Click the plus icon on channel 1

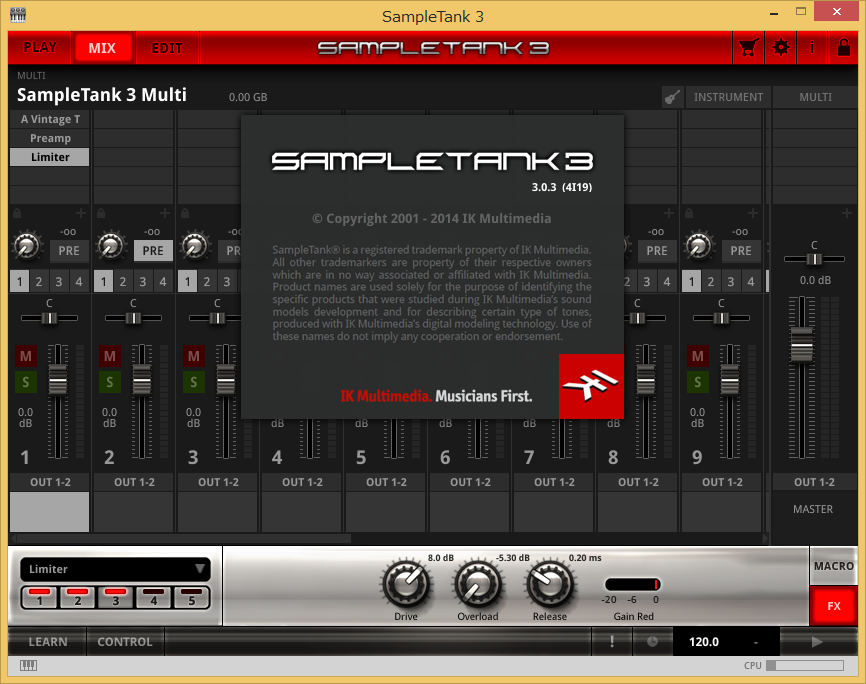(81, 213)
